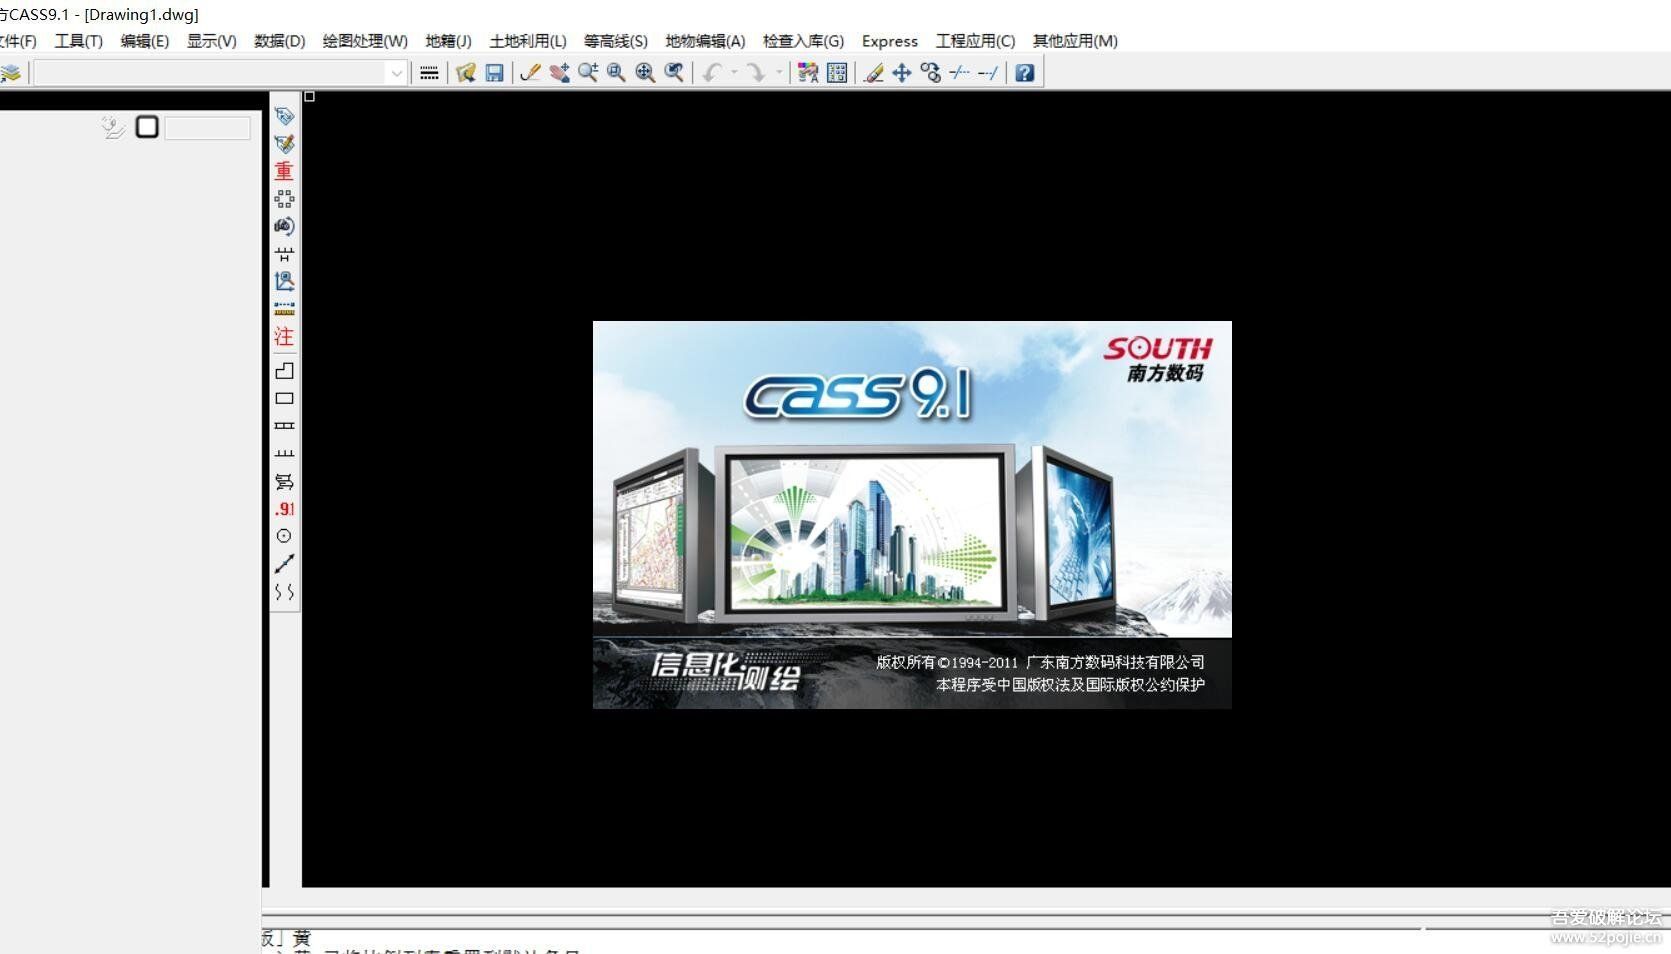Open the Redo history dropdown arrow
This screenshot has width=1671, height=954.
point(779,73)
